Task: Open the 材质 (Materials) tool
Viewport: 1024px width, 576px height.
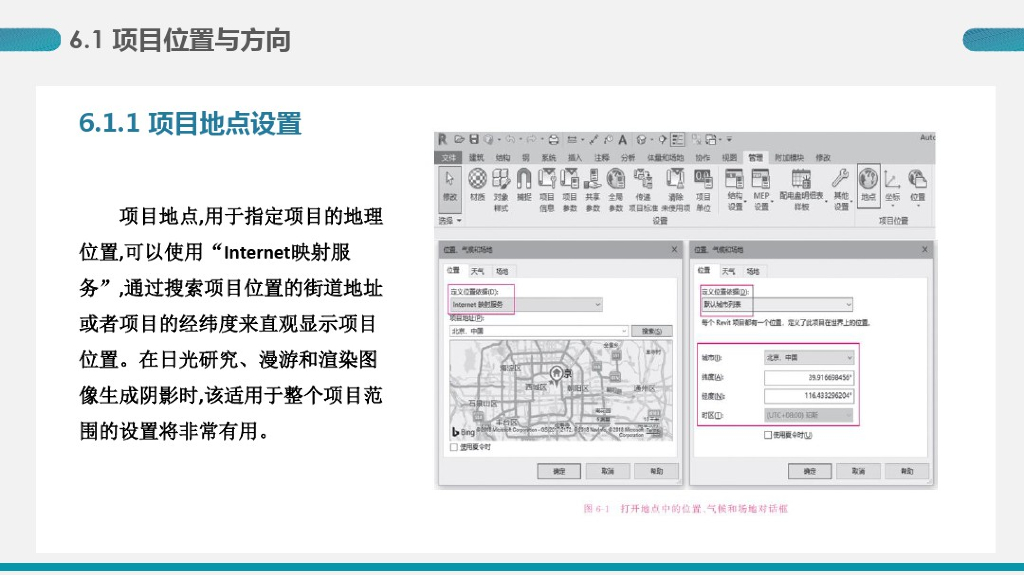Action: 477,185
